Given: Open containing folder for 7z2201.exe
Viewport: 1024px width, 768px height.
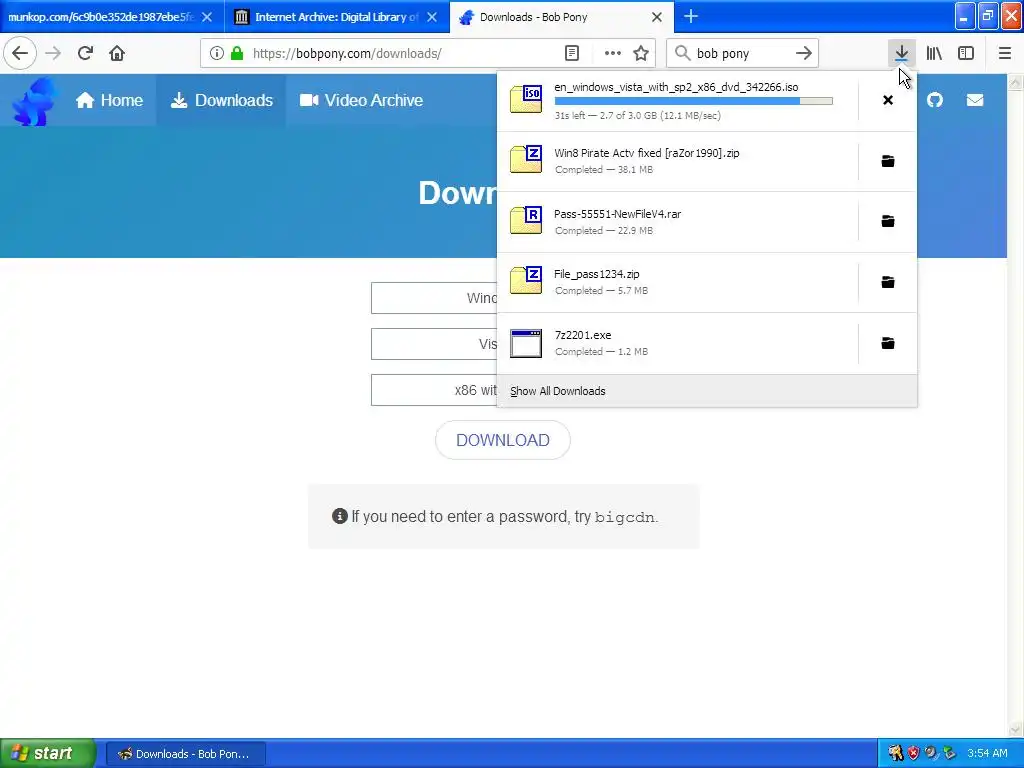Looking at the screenshot, I should (888, 343).
